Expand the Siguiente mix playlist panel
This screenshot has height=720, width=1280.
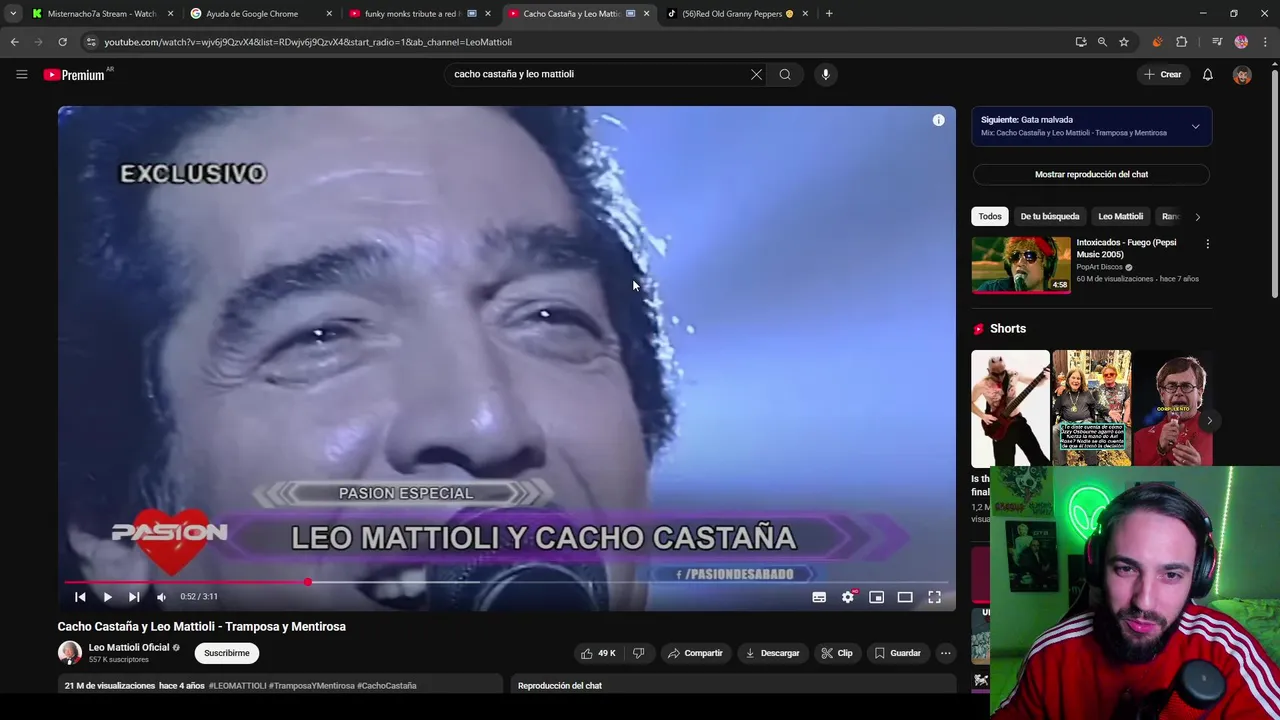pos(1195,127)
